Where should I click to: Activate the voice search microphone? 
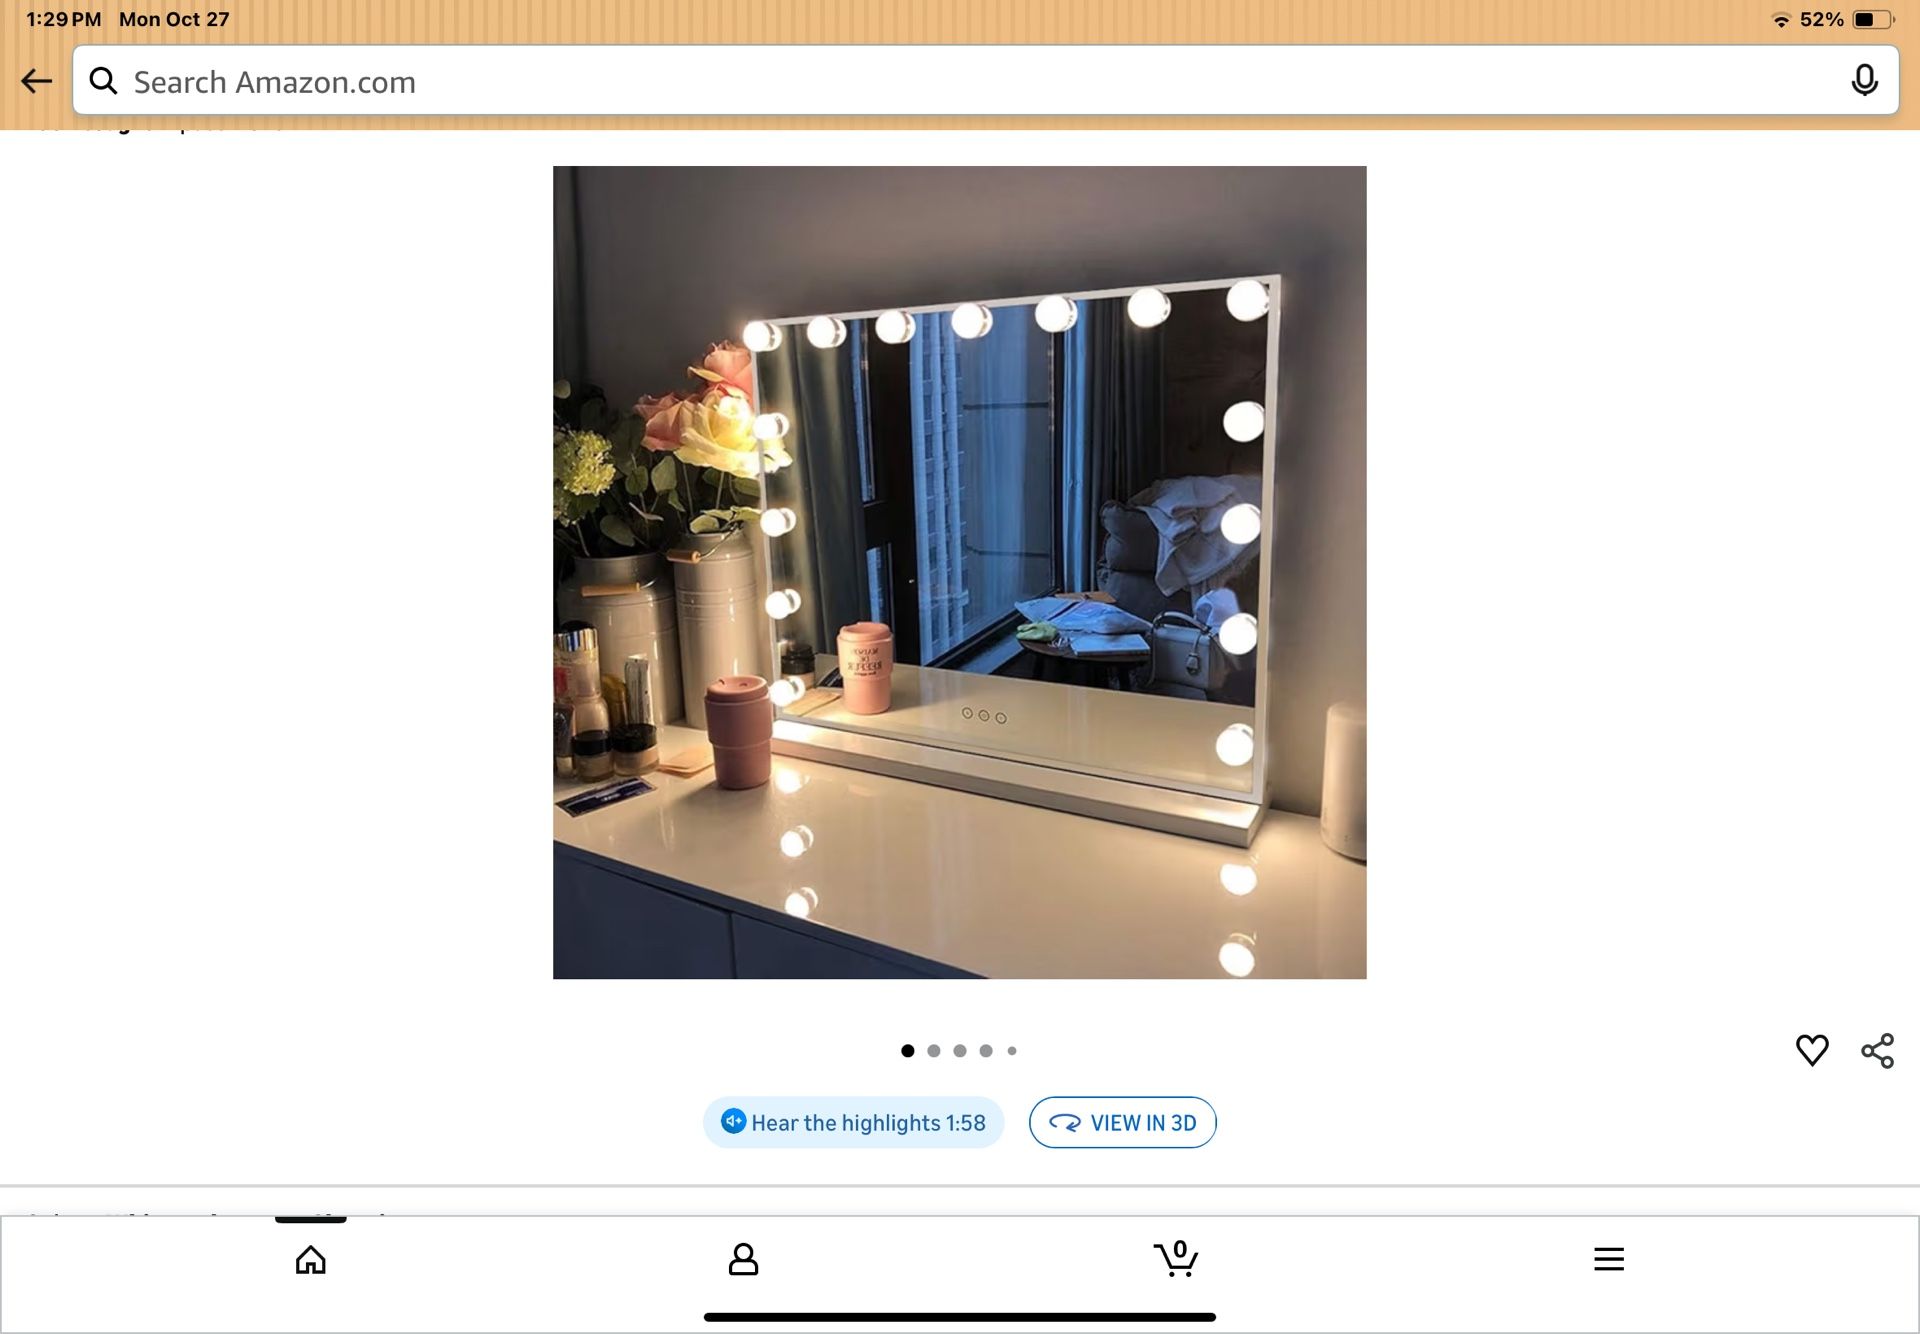click(x=1866, y=80)
